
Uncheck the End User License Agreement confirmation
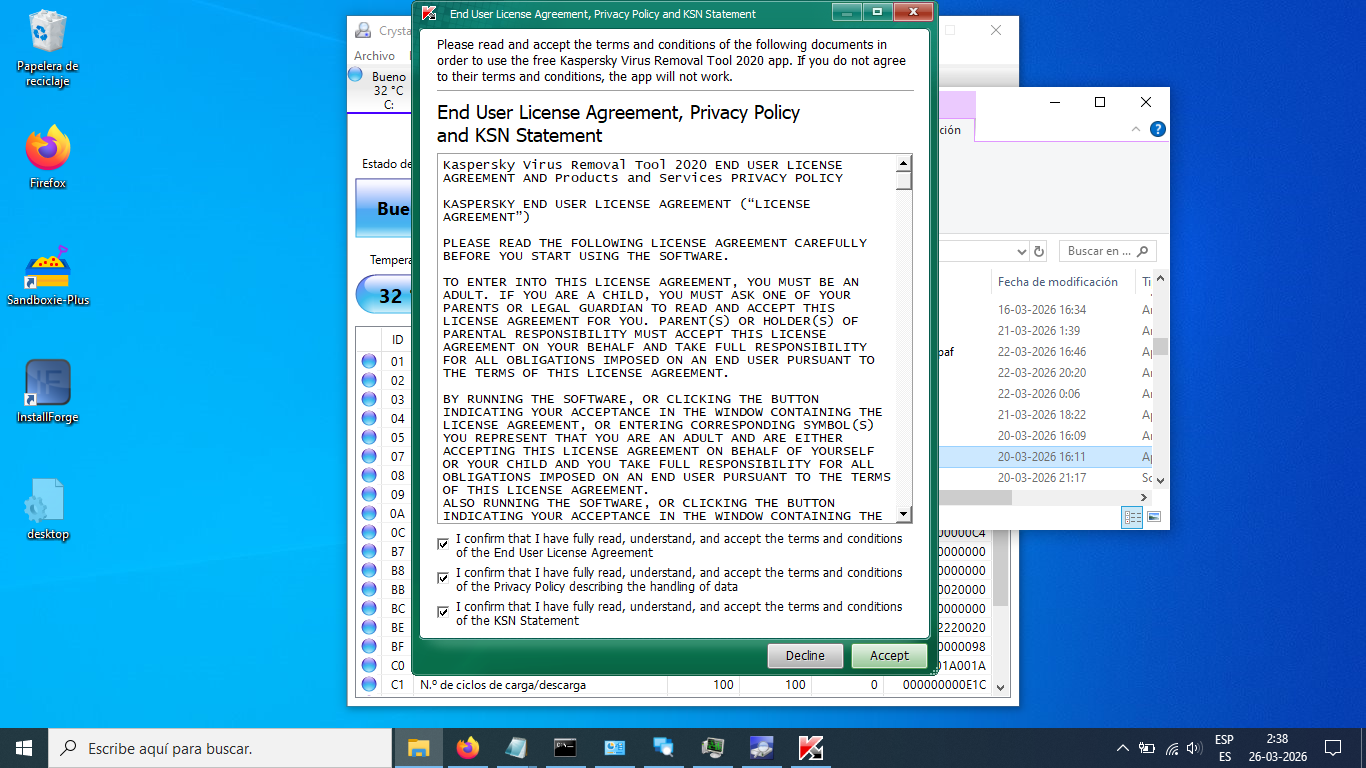443,544
